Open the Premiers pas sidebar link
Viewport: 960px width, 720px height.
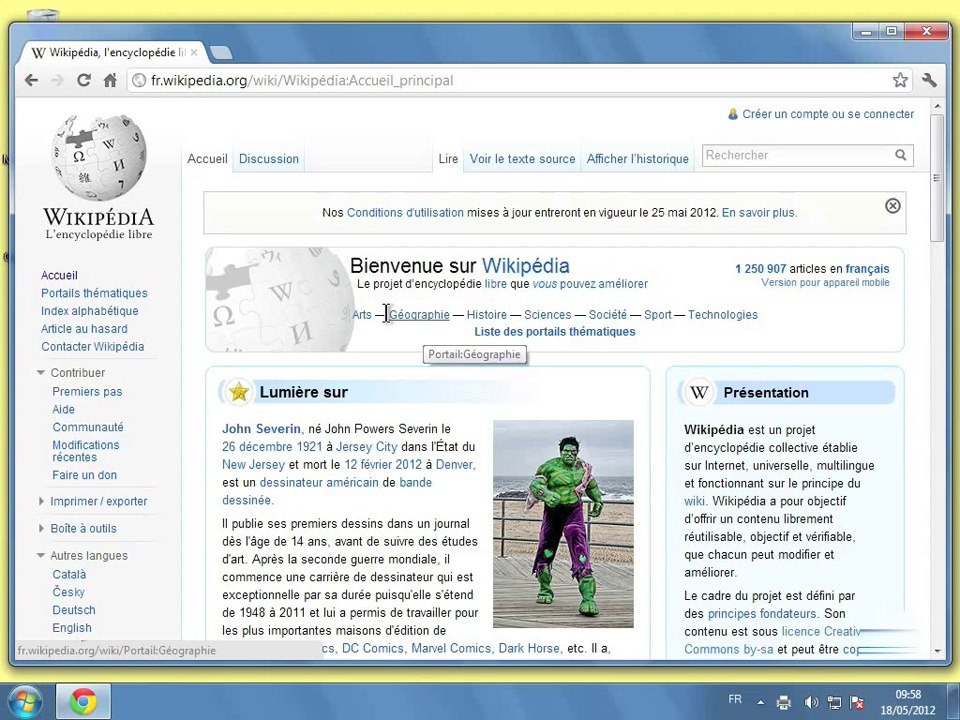[x=87, y=391]
